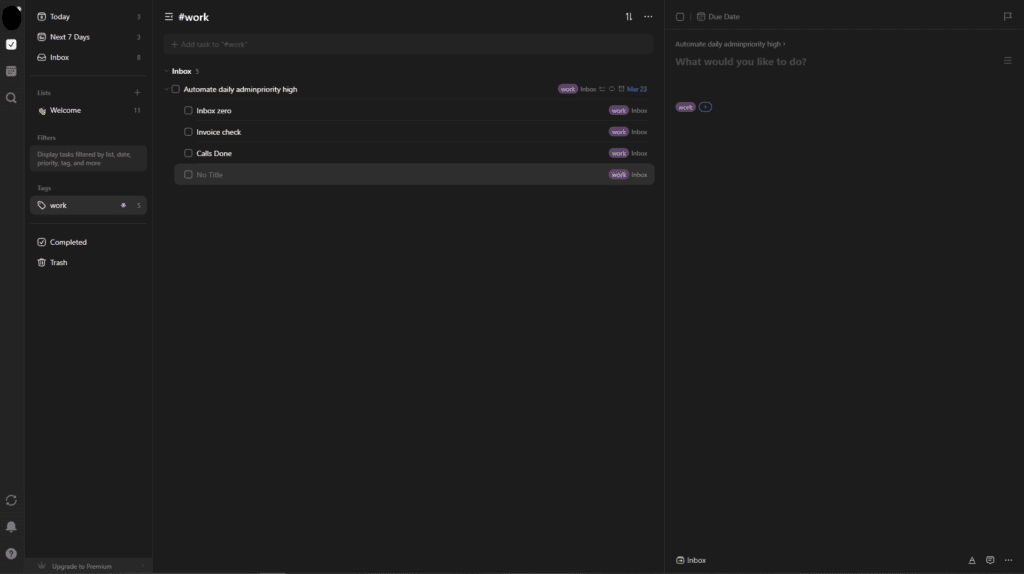Tick the checkbox in the task detail header
The width and height of the screenshot is (1024, 574).
pos(680,17)
